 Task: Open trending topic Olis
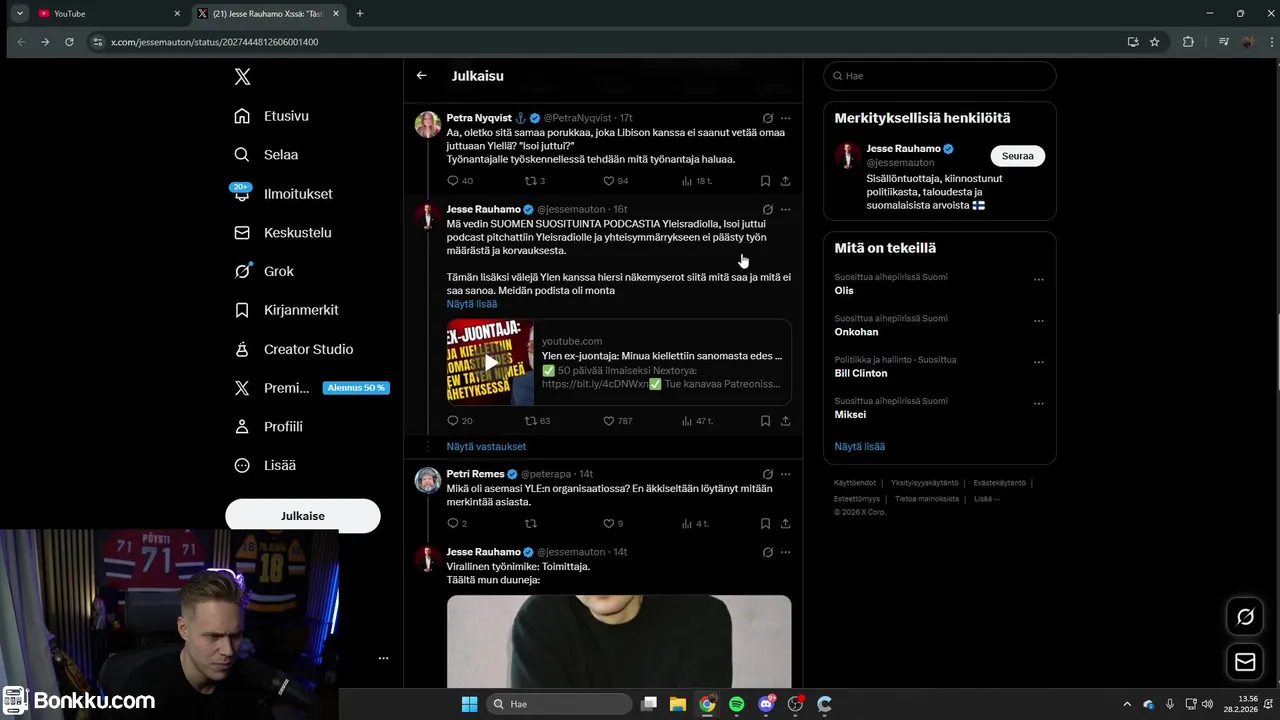pos(844,290)
